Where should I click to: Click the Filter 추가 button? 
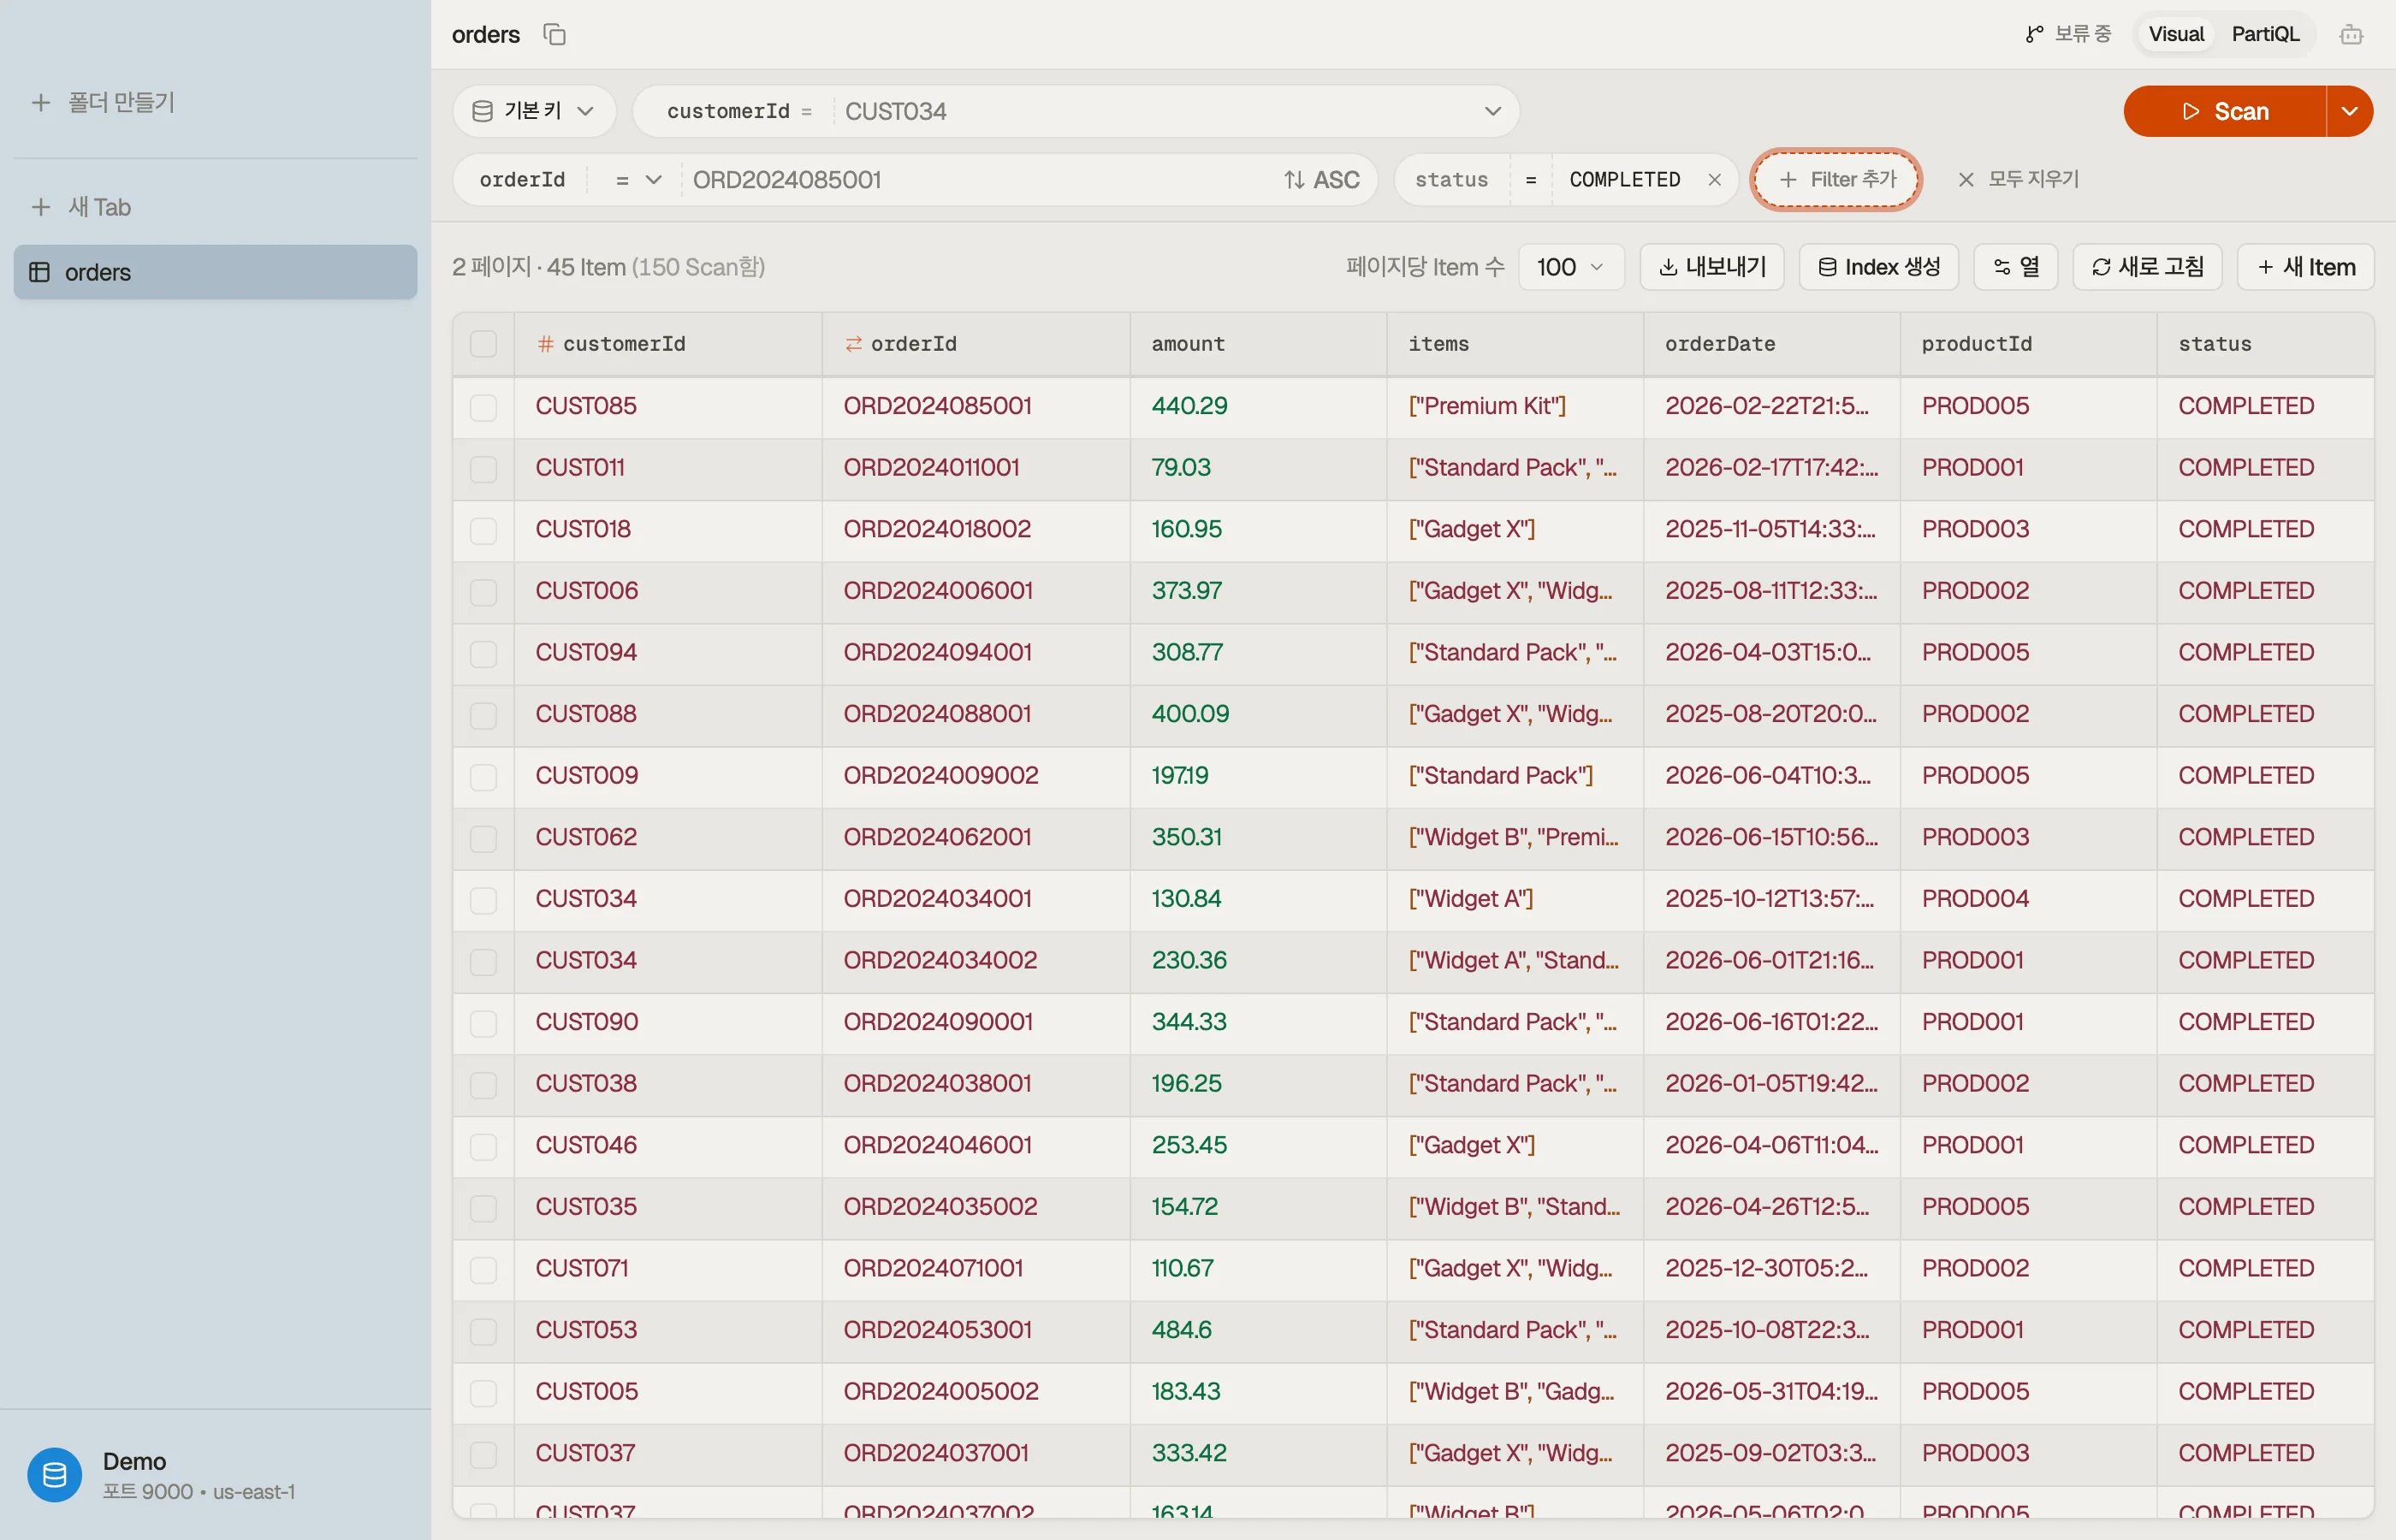click(1836, 180)
